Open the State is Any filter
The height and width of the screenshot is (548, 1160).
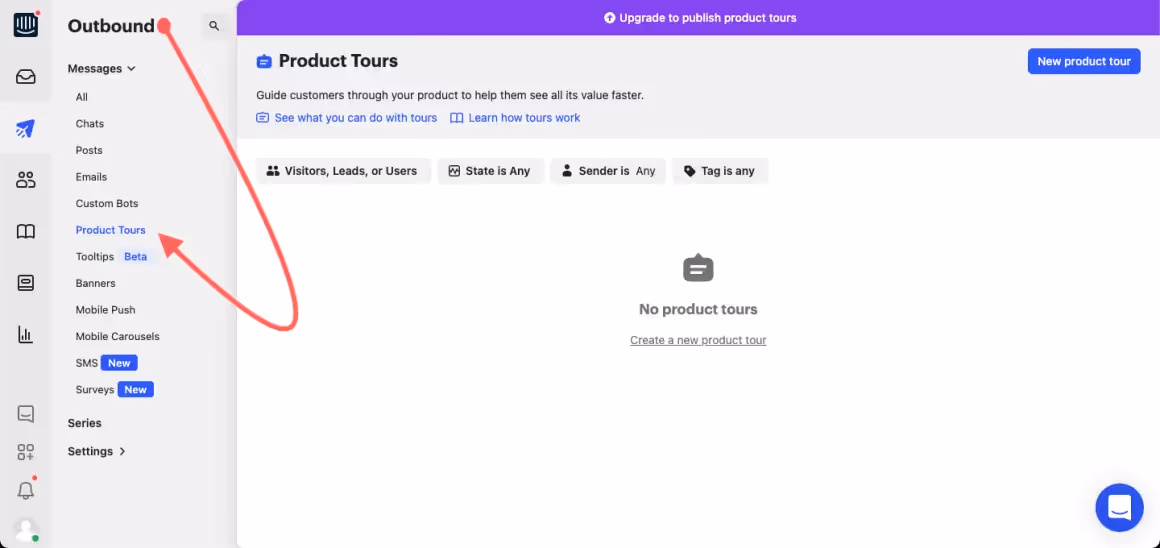[x=490, y=171]
